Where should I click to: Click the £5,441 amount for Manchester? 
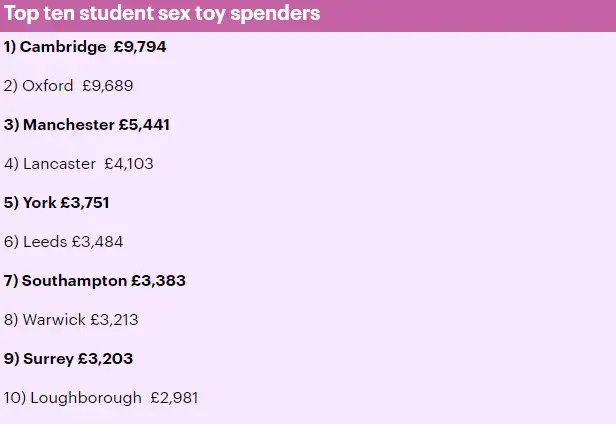144,125
